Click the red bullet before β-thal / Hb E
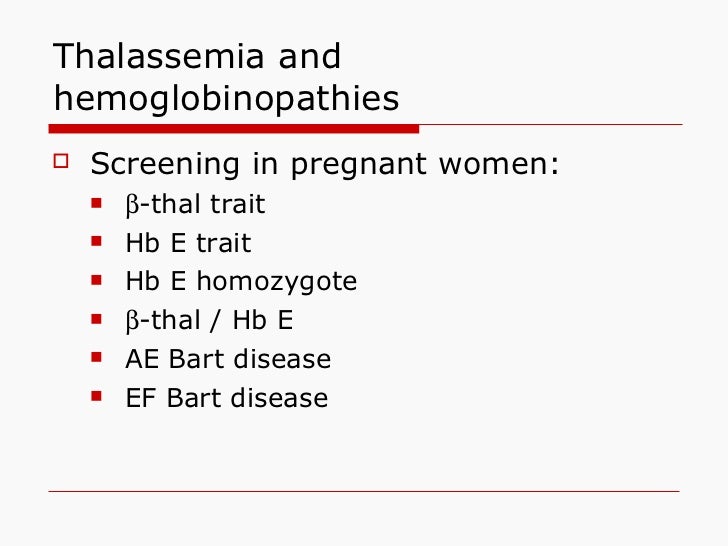The width and height of the screenshot is (728, 546). (x=97, y=319)
